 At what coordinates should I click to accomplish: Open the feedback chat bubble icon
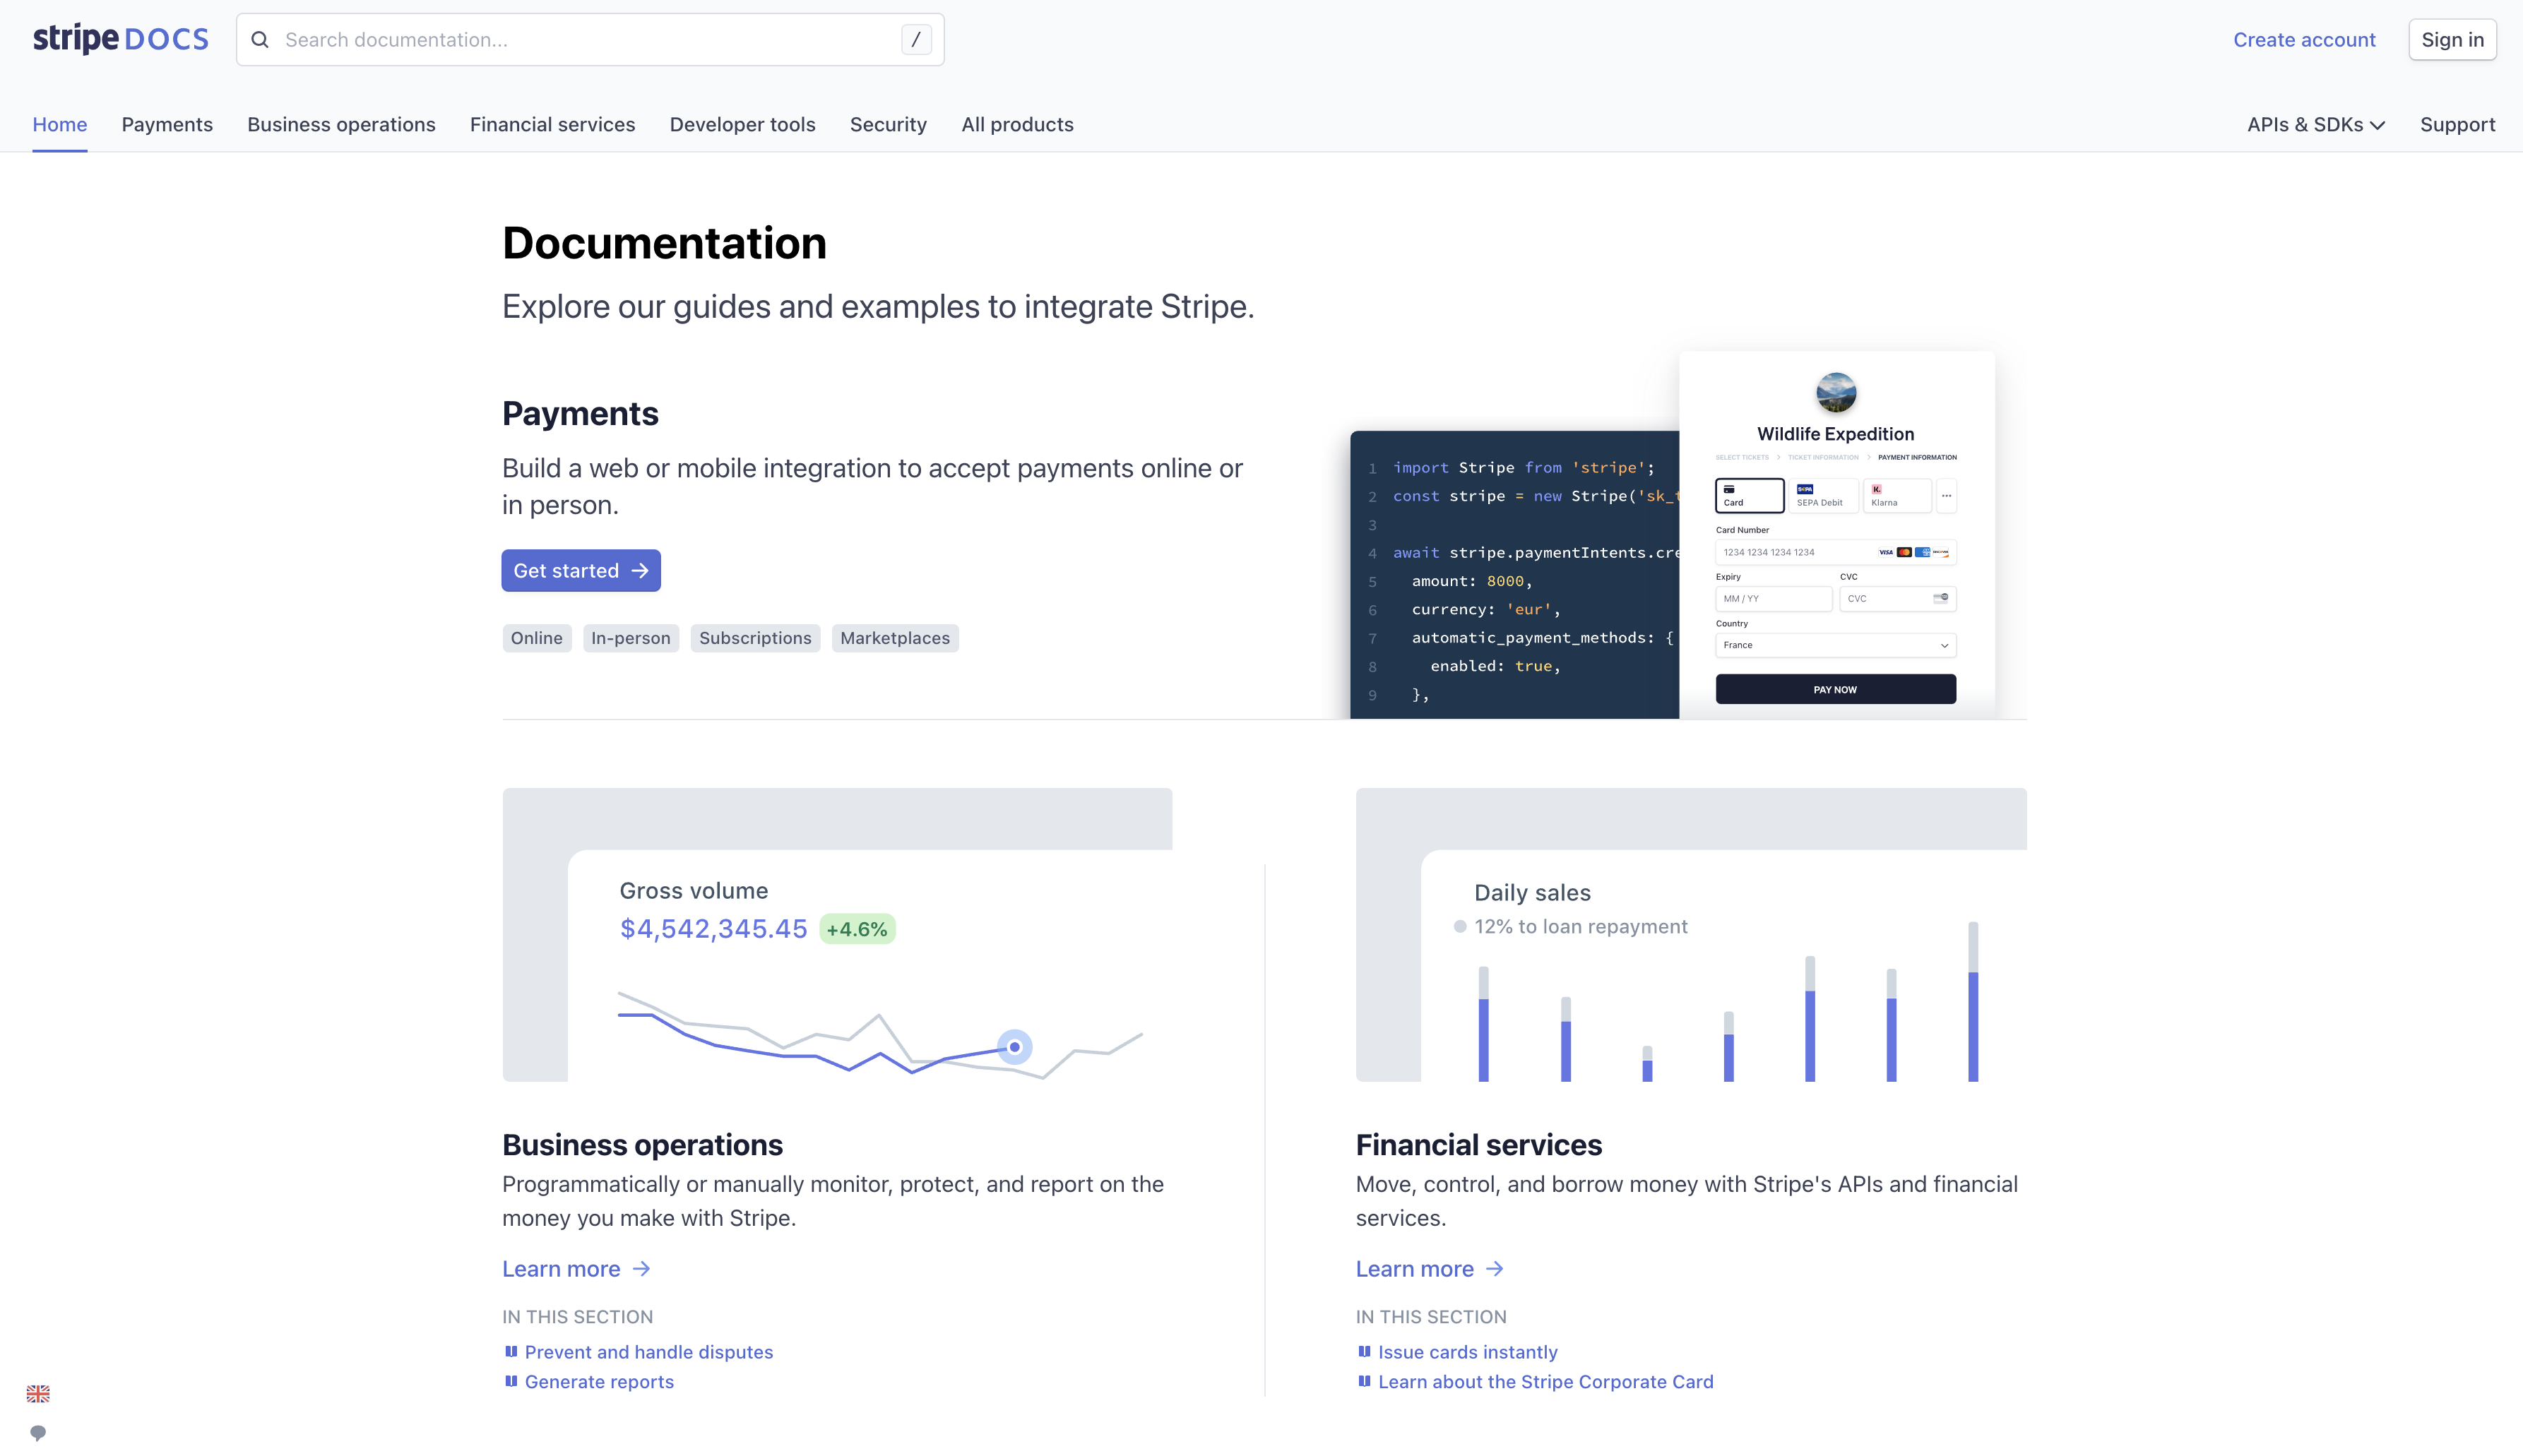point(38,1432)
